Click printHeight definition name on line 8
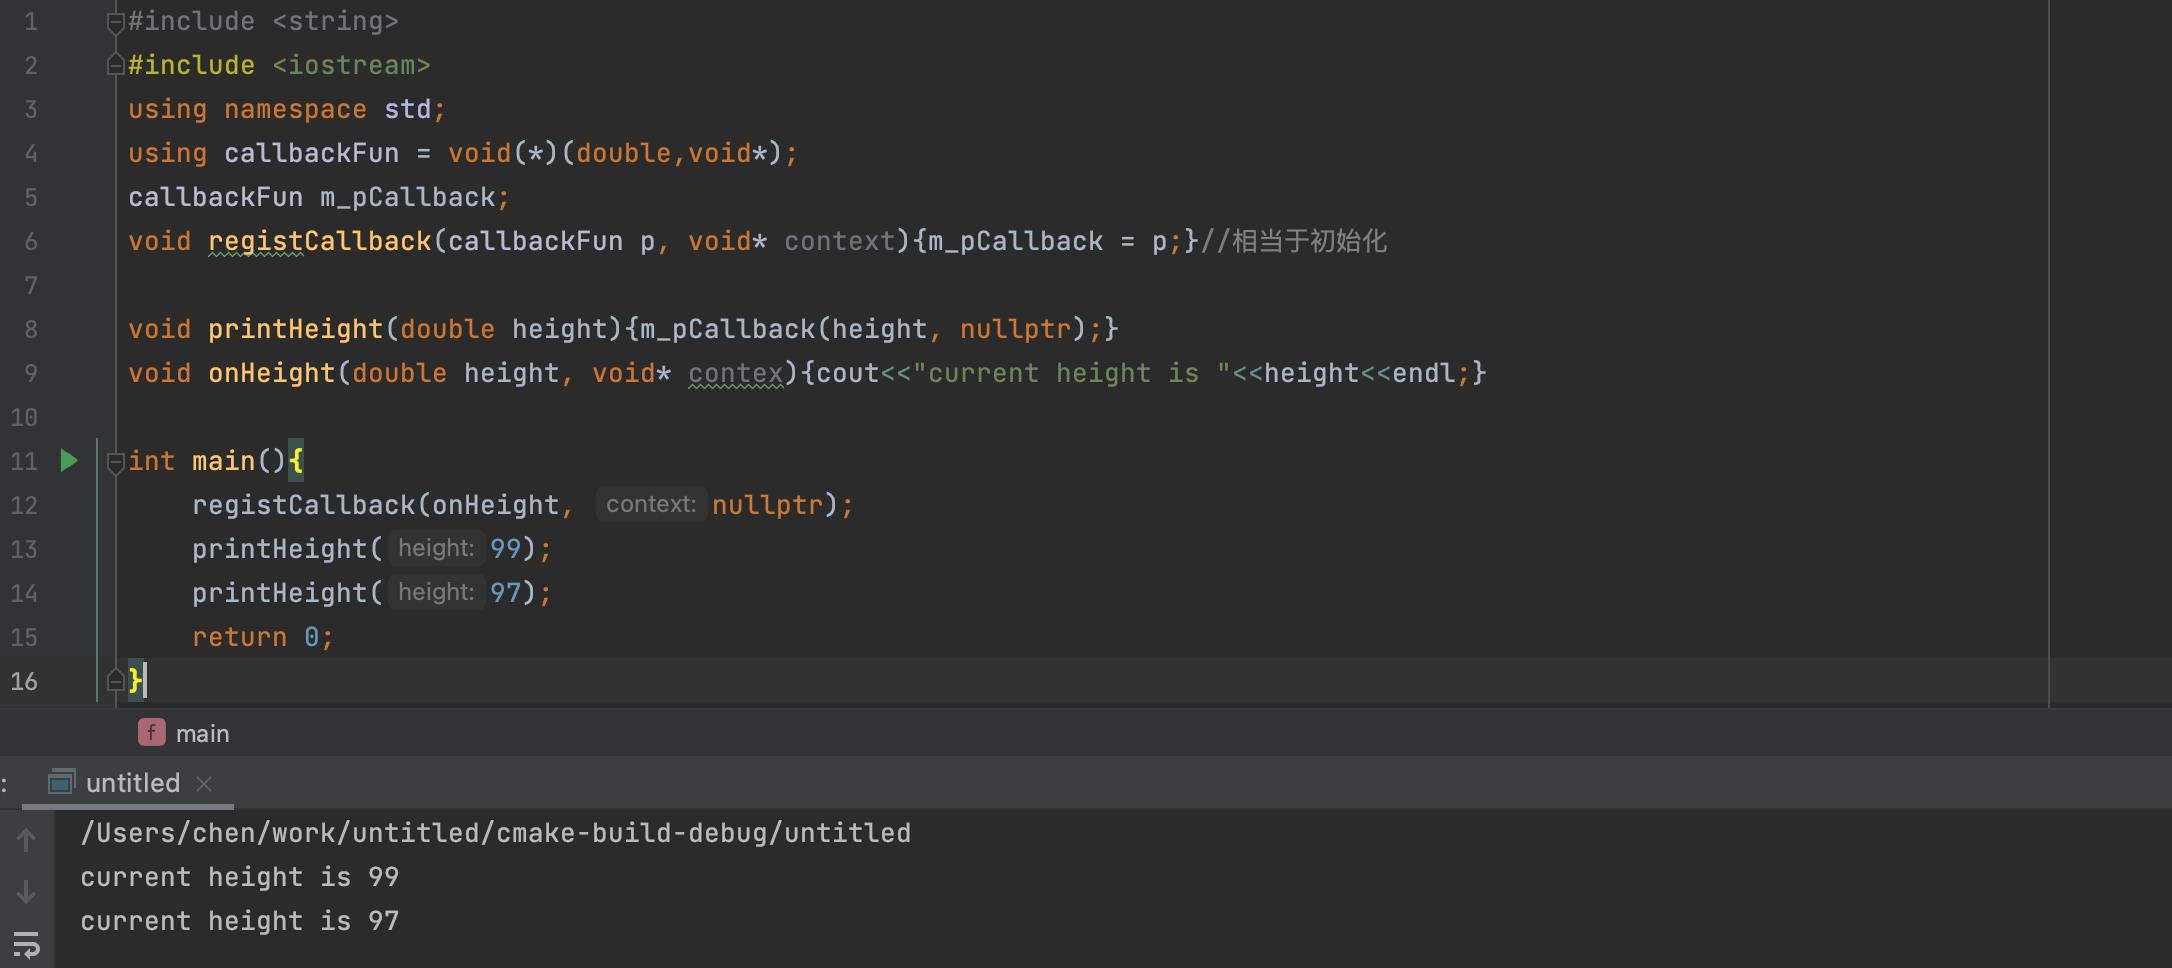This screenshot has height=968, width=2172. tap(296, 330)
